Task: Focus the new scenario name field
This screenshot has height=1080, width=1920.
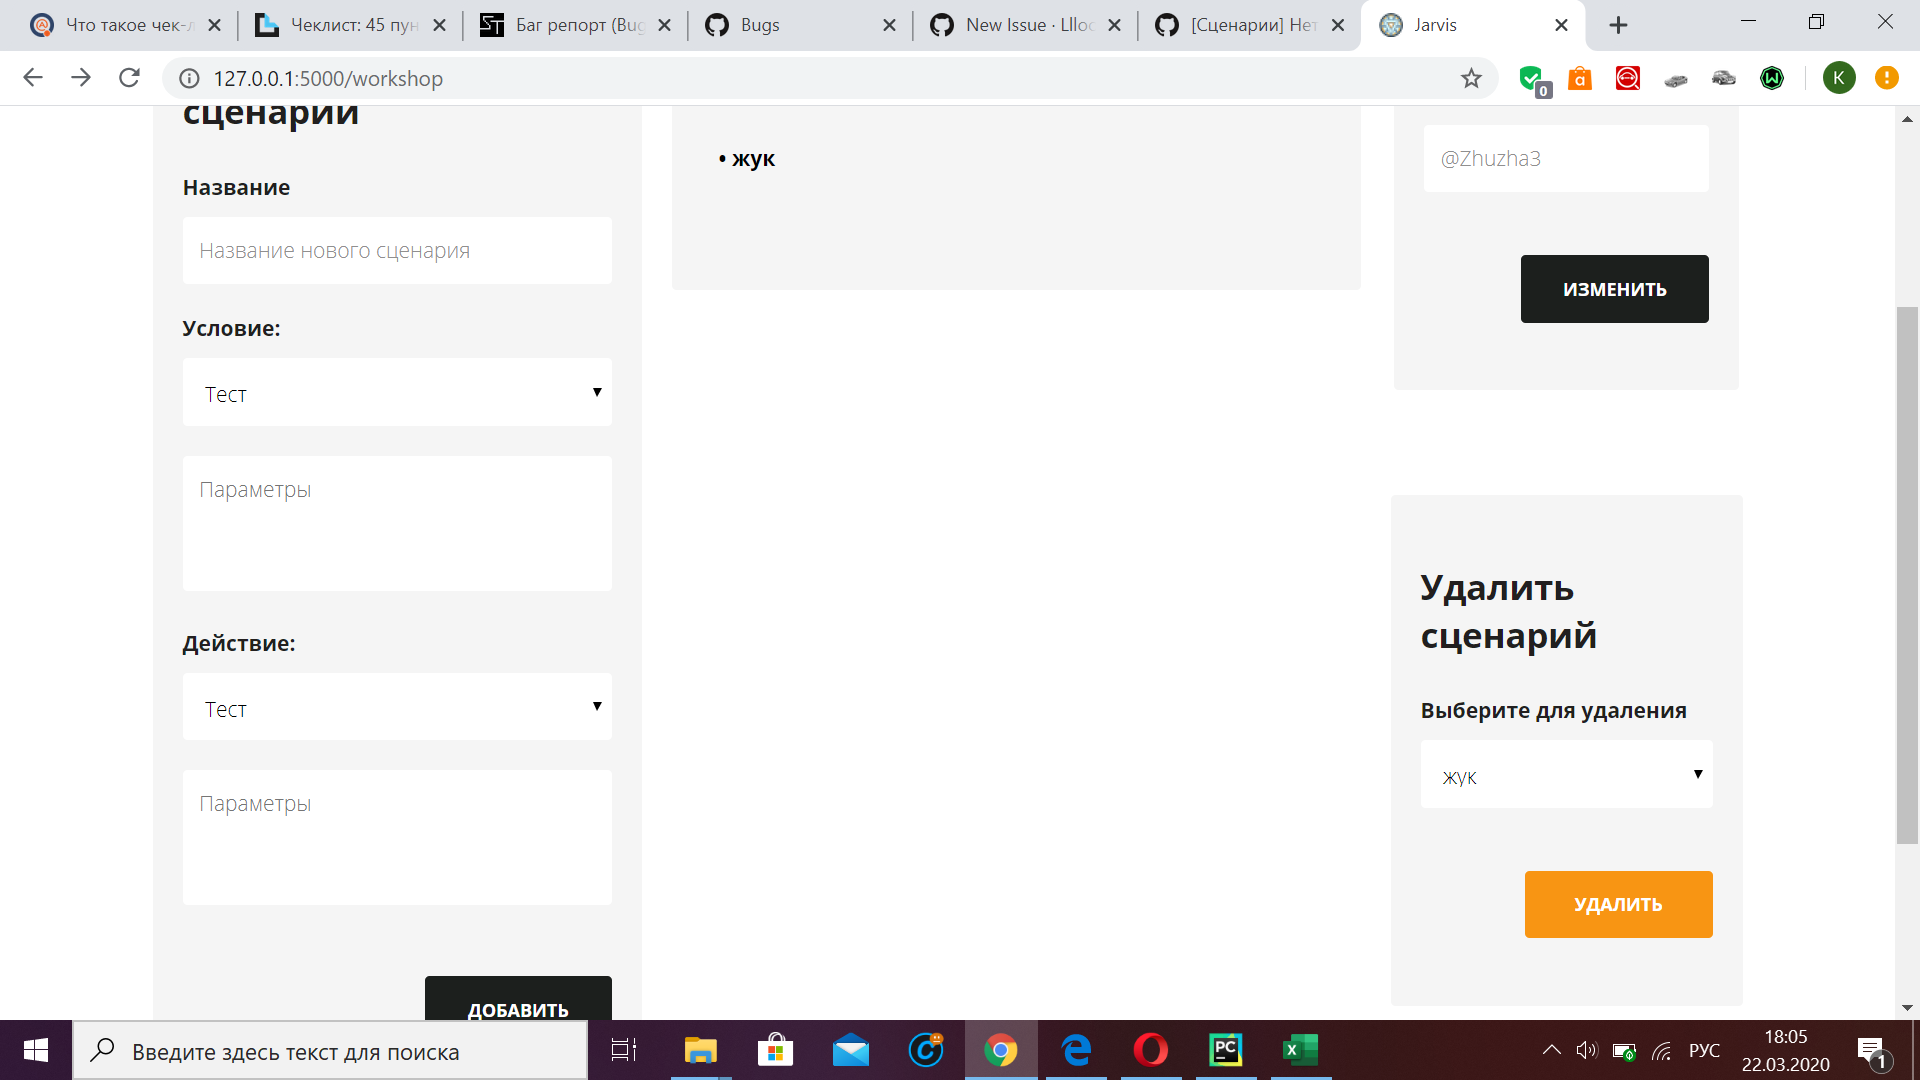Action: click(x=397, y=251)
